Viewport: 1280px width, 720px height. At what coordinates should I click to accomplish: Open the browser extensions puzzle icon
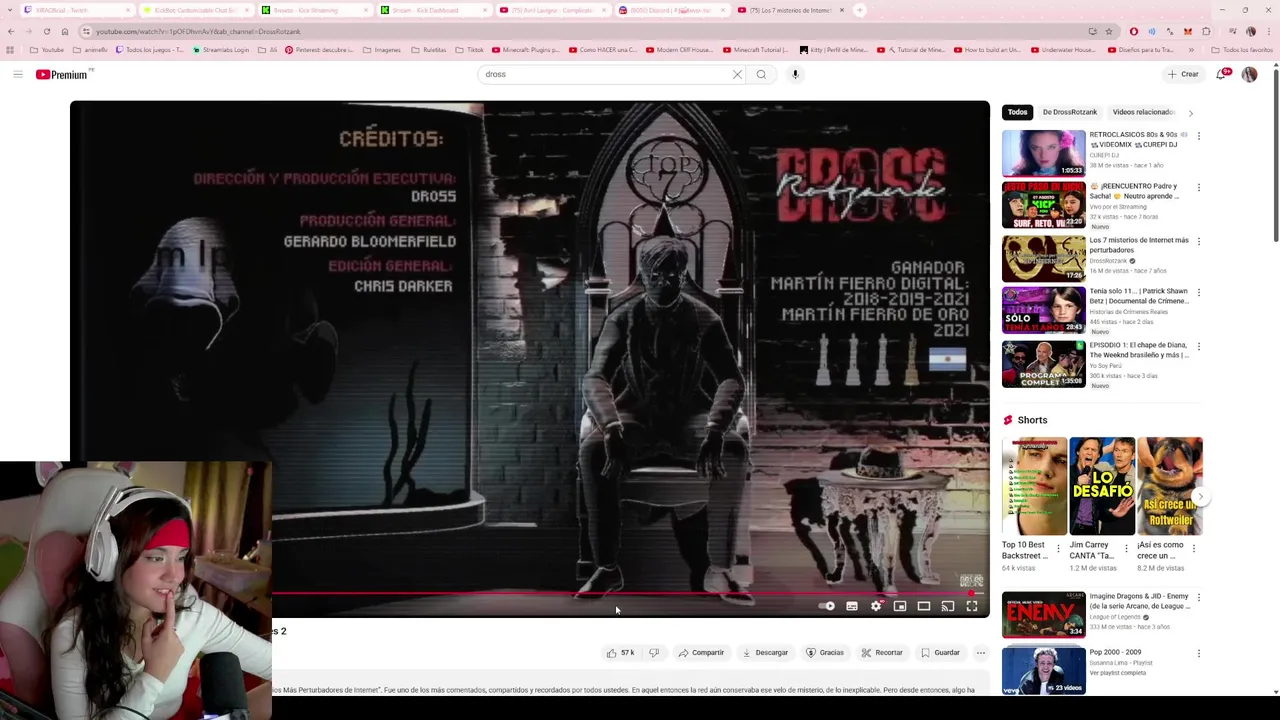[1207, 31]
